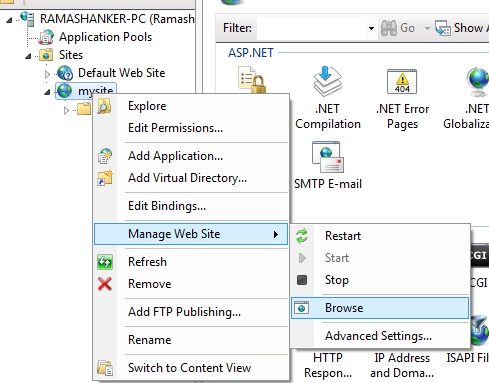Choose Explore from the context menu
Image resolution: width=489 pixels, height=383 pixels.
(x=191, y=106)
